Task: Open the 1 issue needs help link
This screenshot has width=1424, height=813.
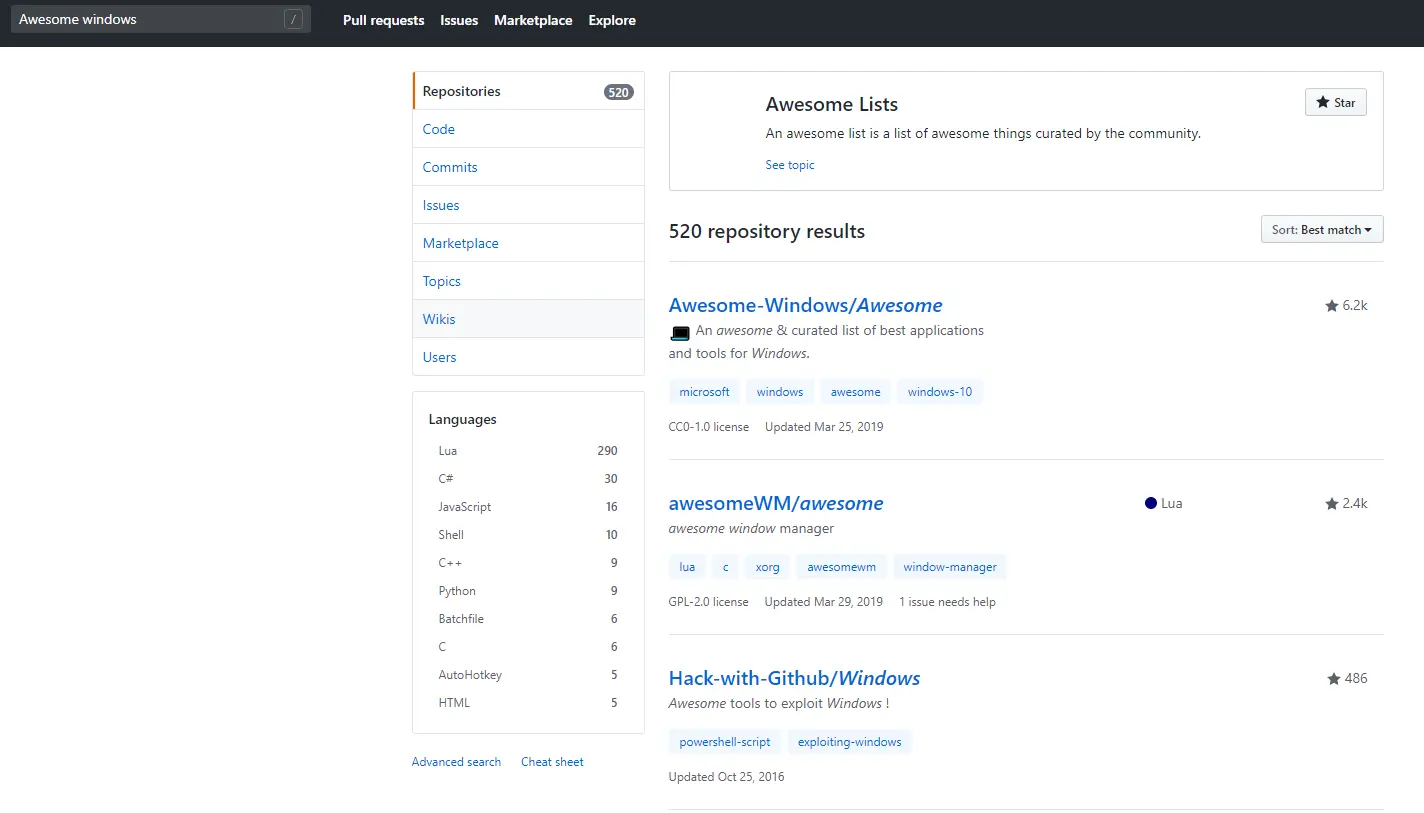Action: pos(947,602)
